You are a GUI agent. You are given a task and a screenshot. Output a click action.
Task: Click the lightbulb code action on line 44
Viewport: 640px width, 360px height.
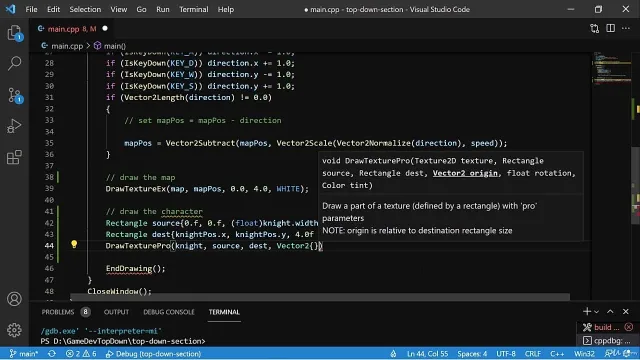coord(74,244)
